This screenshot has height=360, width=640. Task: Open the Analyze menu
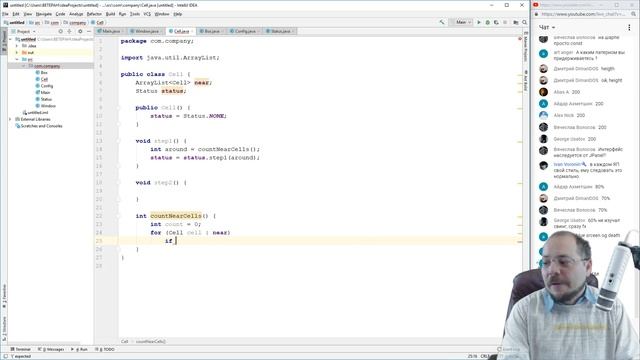76,14
